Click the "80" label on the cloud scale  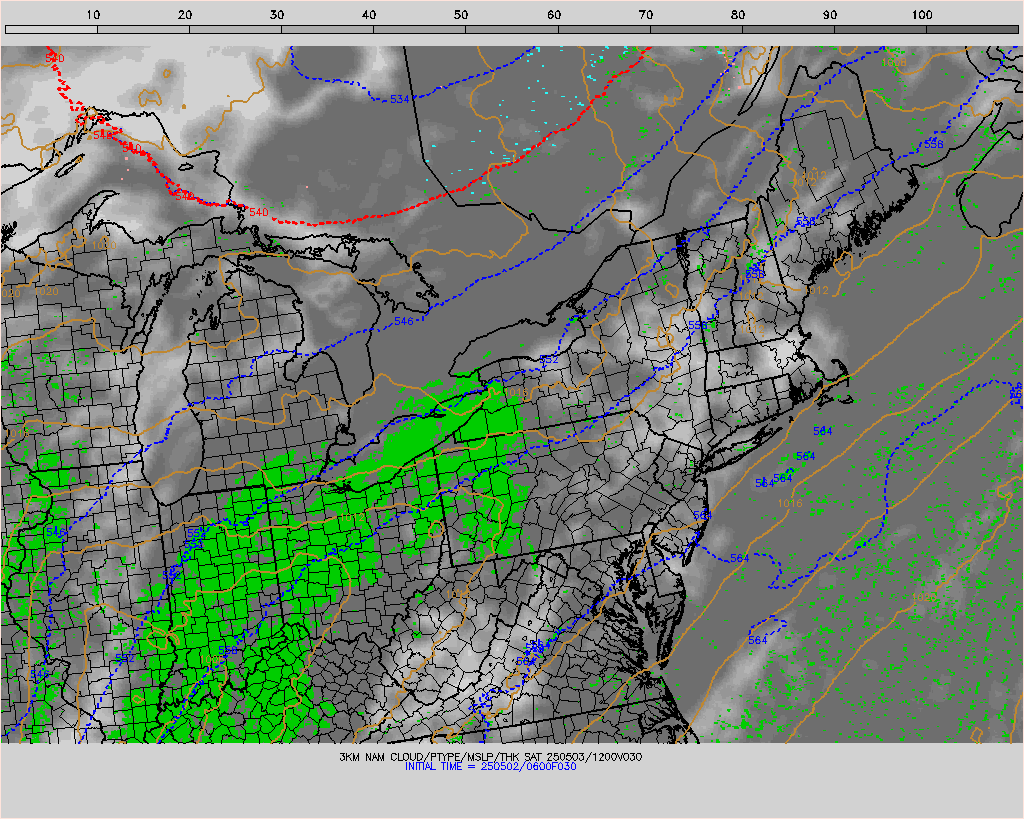pyautogui.click(x=738, y=15)
